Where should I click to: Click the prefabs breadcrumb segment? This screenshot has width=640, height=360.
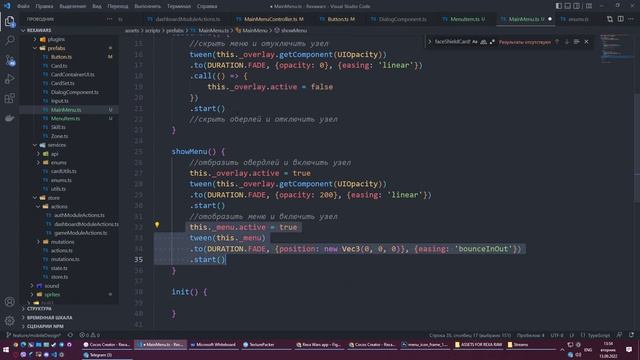[x=175, y=30]
